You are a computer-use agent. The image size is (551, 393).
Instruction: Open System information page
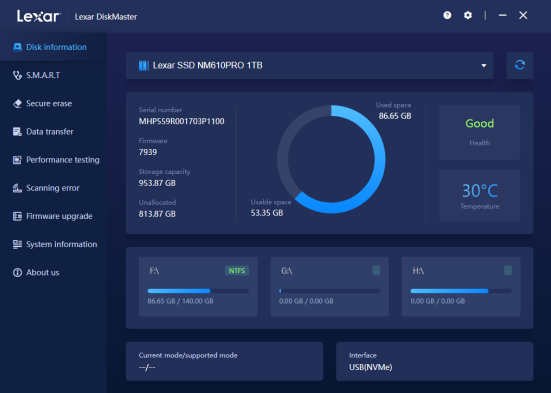53,244
